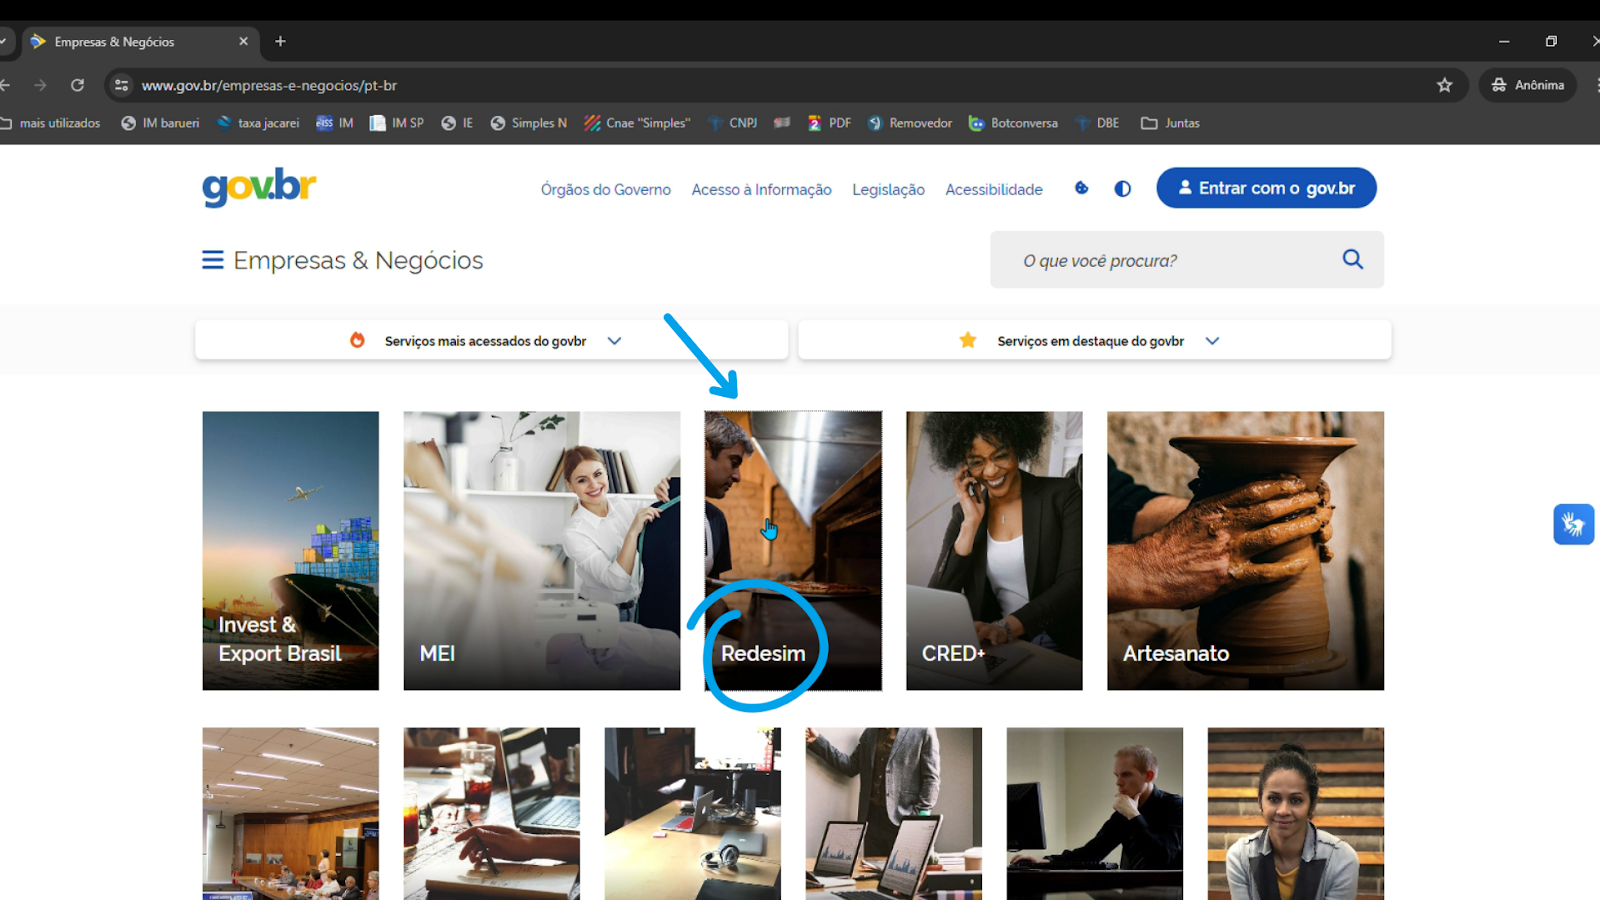The height and width of the screenshot is (900, 1600).
Task: Open Acesso à Informação link
Action: [761, 189]
